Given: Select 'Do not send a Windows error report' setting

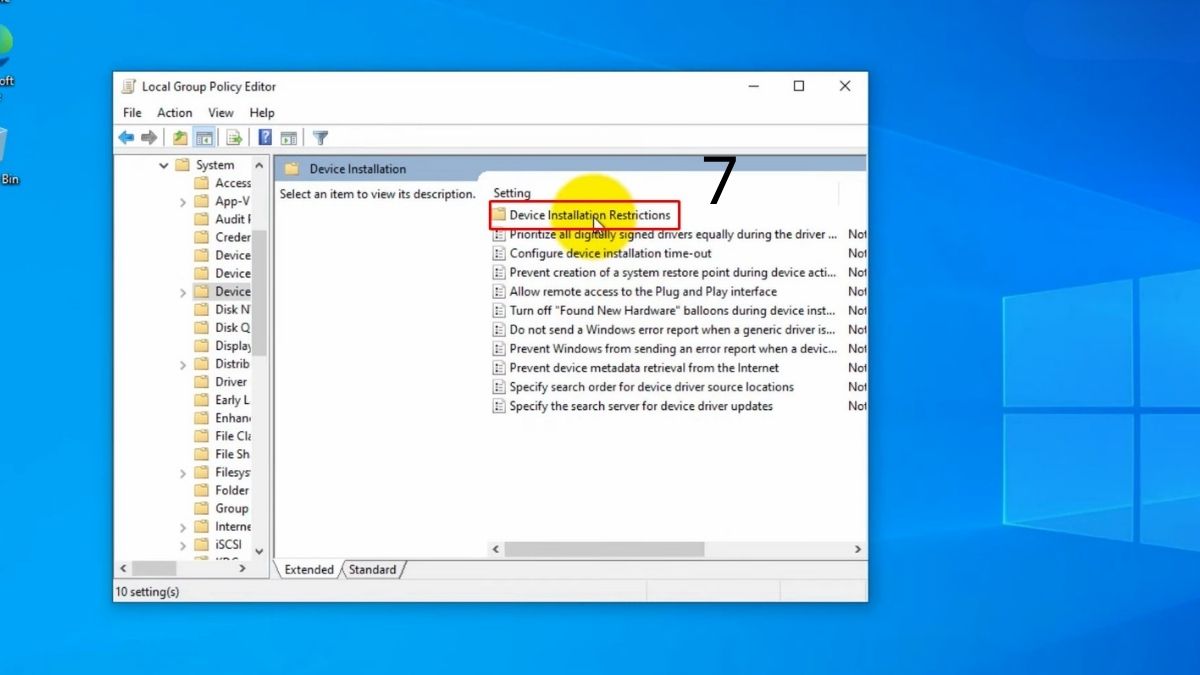Looking at the screenshot, I should [x=673, y=330].
